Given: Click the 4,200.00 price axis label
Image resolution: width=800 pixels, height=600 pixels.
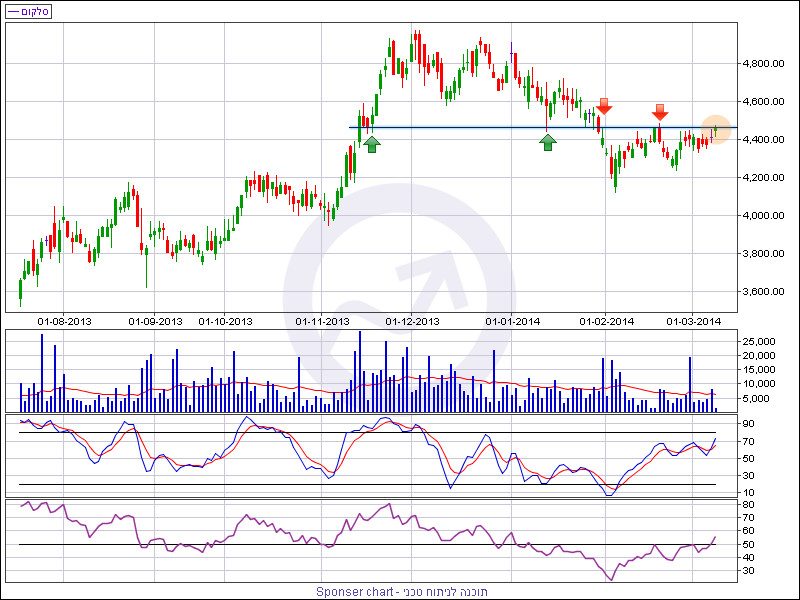Looking at the screenshot, I should [764, 178].
